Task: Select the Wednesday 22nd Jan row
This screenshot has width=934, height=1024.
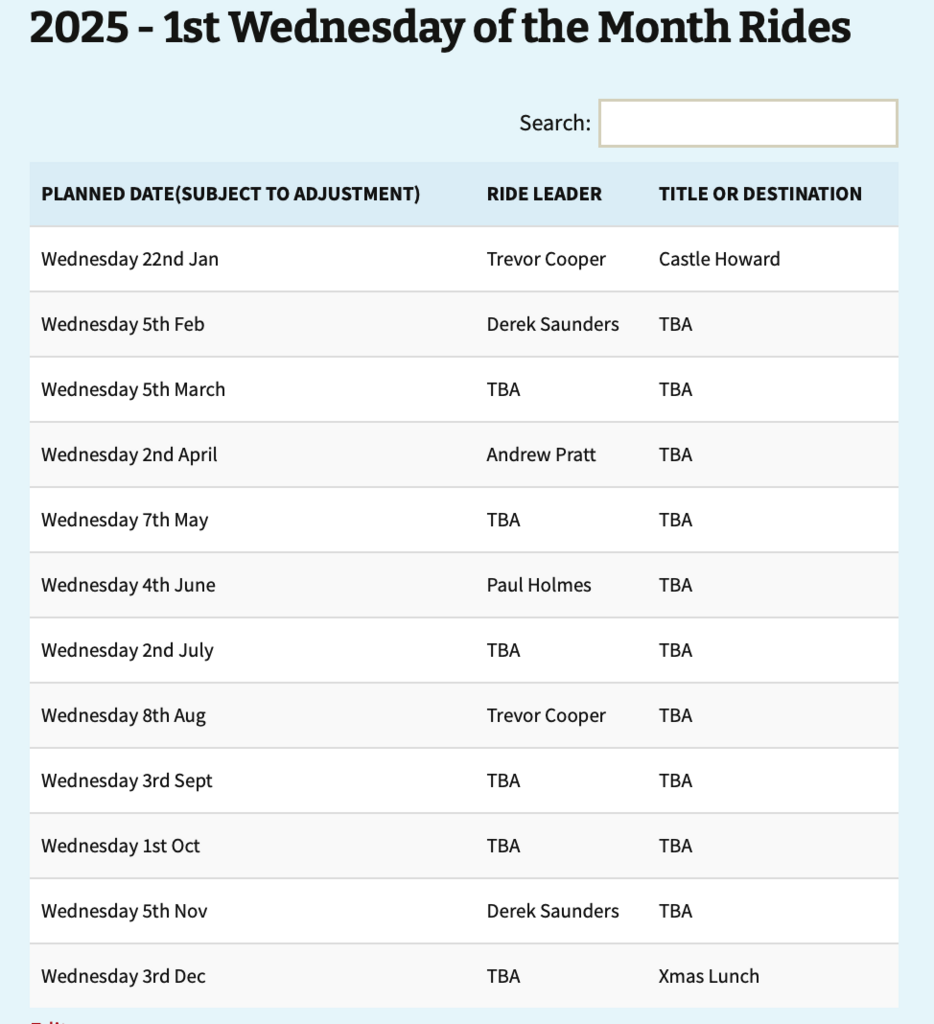Action: coord(464,259)
